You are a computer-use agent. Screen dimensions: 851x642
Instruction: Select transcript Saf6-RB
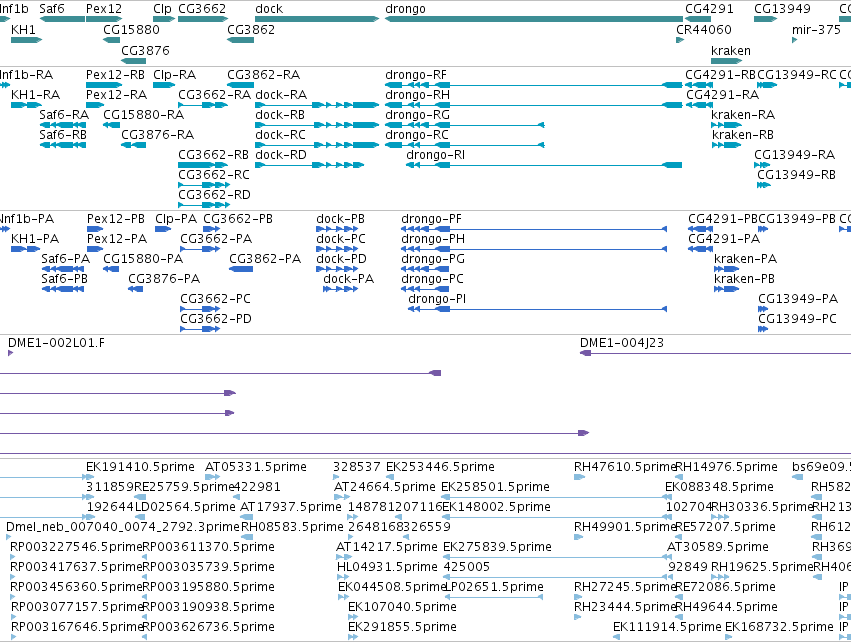63,135
